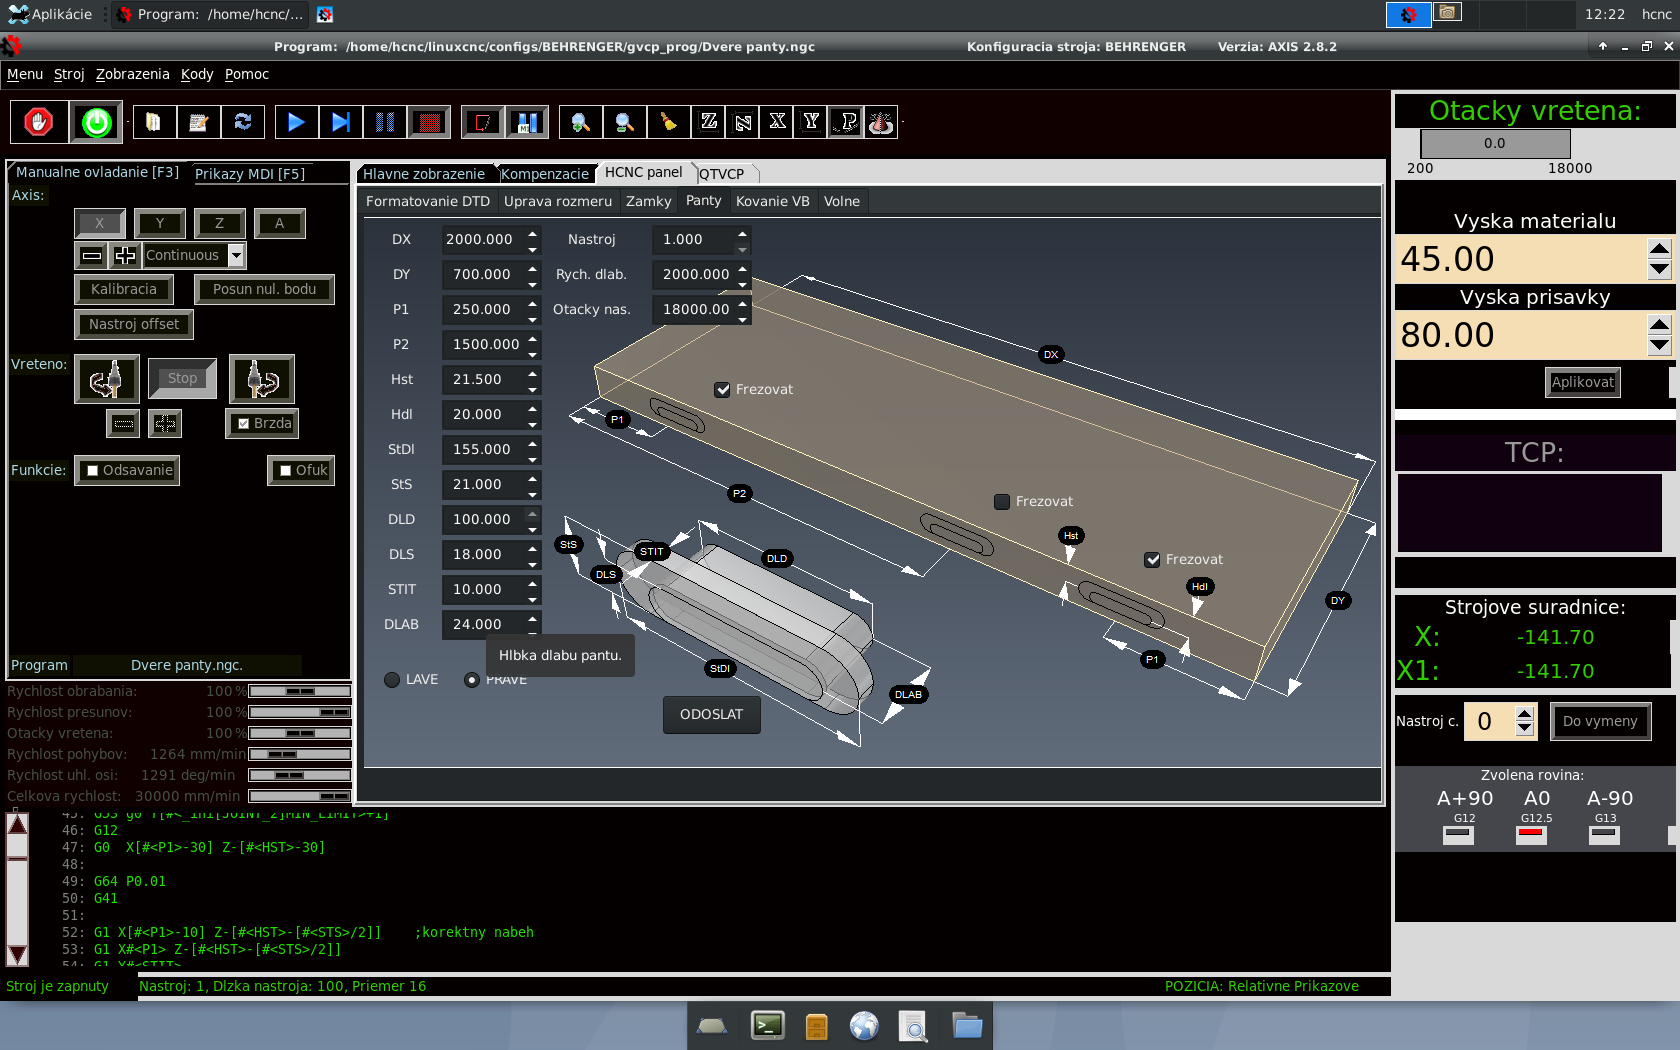
Task: Open the Stroj menu
Action: pyautogui.click(x=69, y=74)
